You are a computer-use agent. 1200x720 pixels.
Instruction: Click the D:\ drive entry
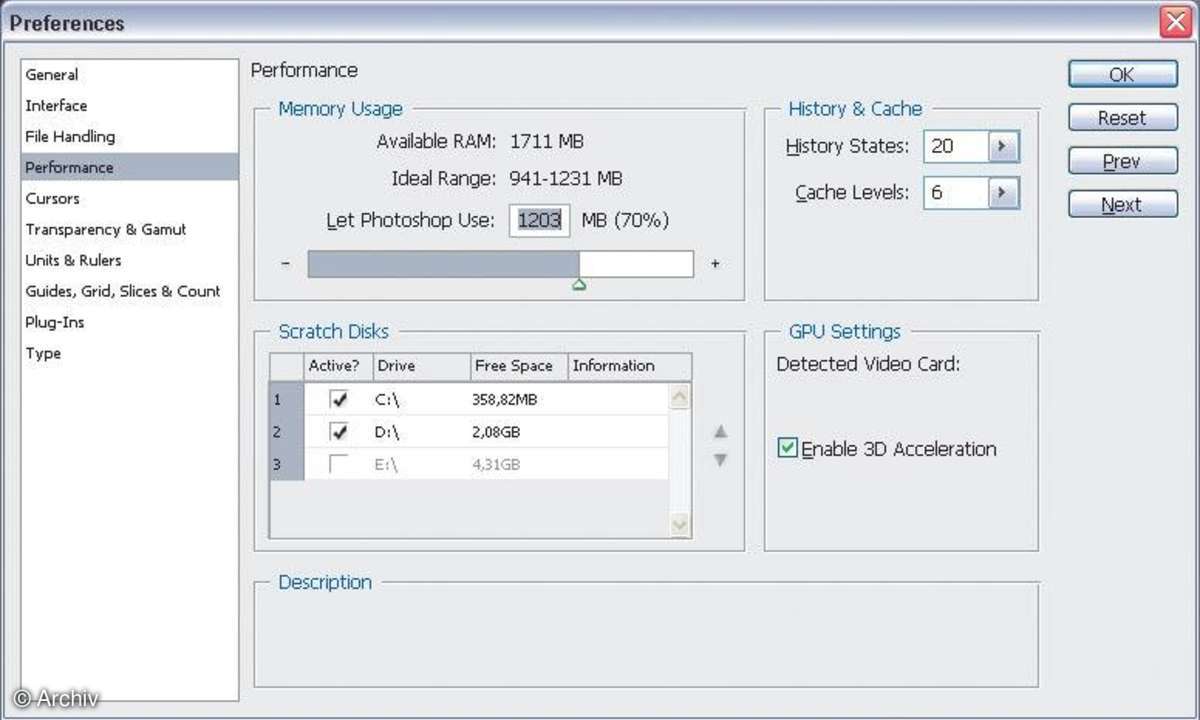(388, 432)
